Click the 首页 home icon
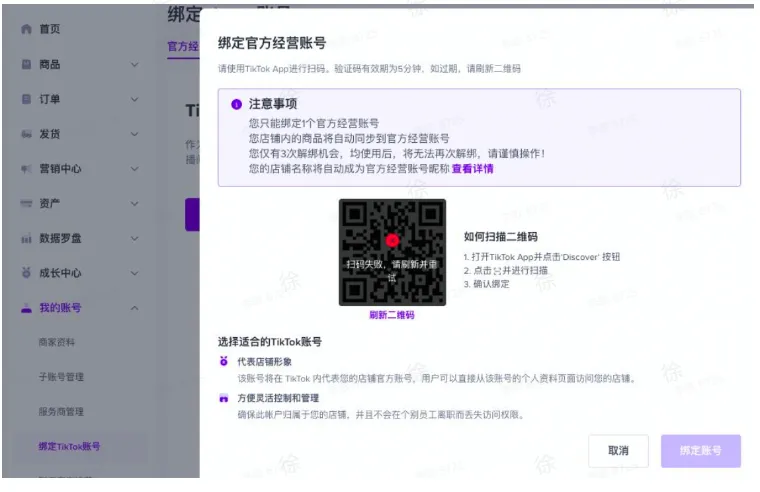This screenshot has width=760, height=492. [x=27, y=29]
